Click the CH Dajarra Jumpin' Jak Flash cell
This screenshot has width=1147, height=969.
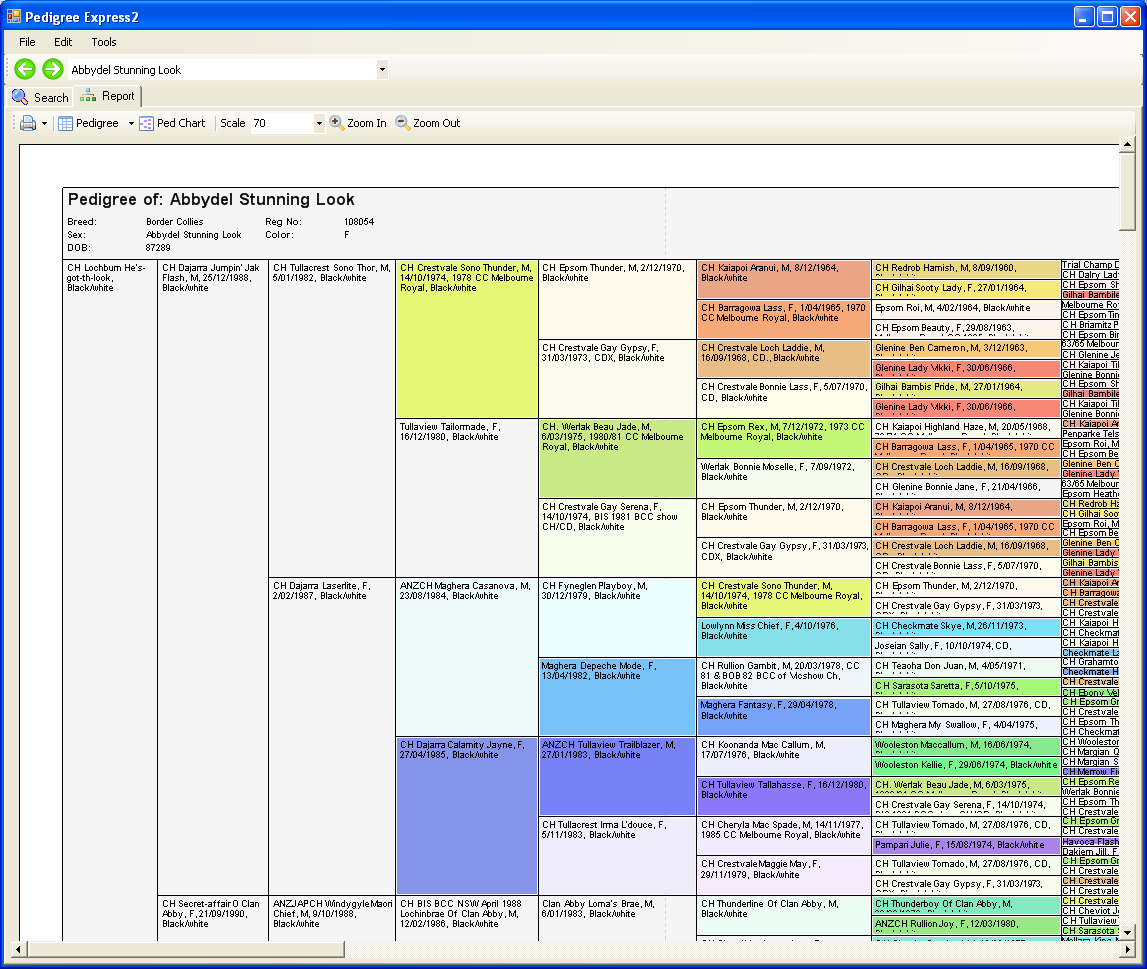tap(213, 578)
